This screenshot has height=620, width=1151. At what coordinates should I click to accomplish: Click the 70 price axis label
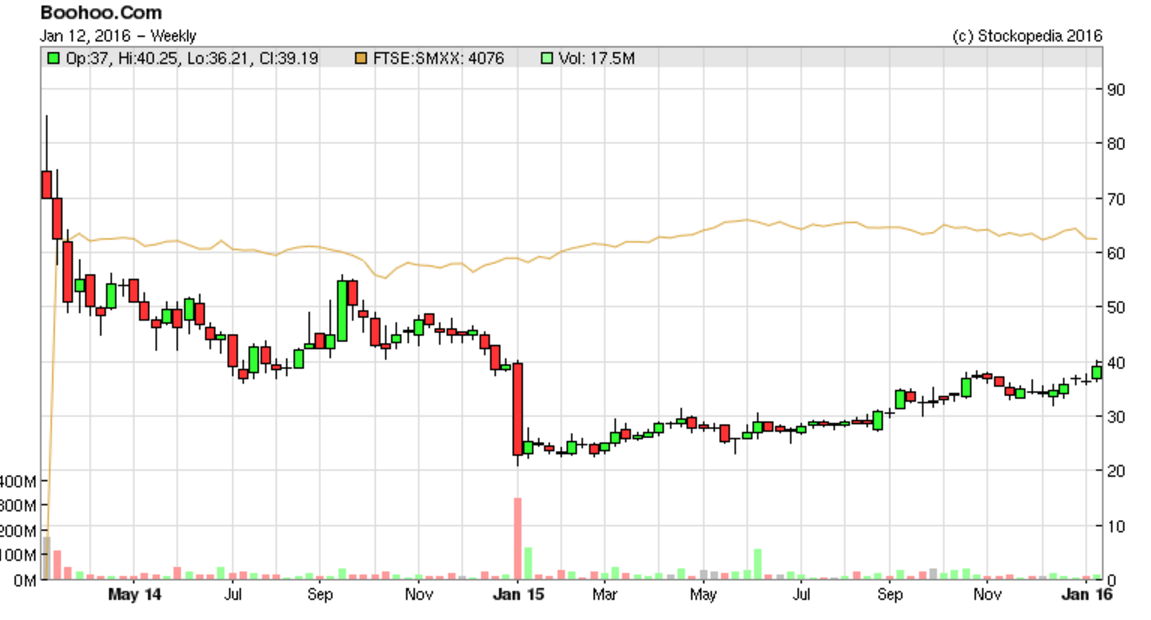(x=1116, y=199)
